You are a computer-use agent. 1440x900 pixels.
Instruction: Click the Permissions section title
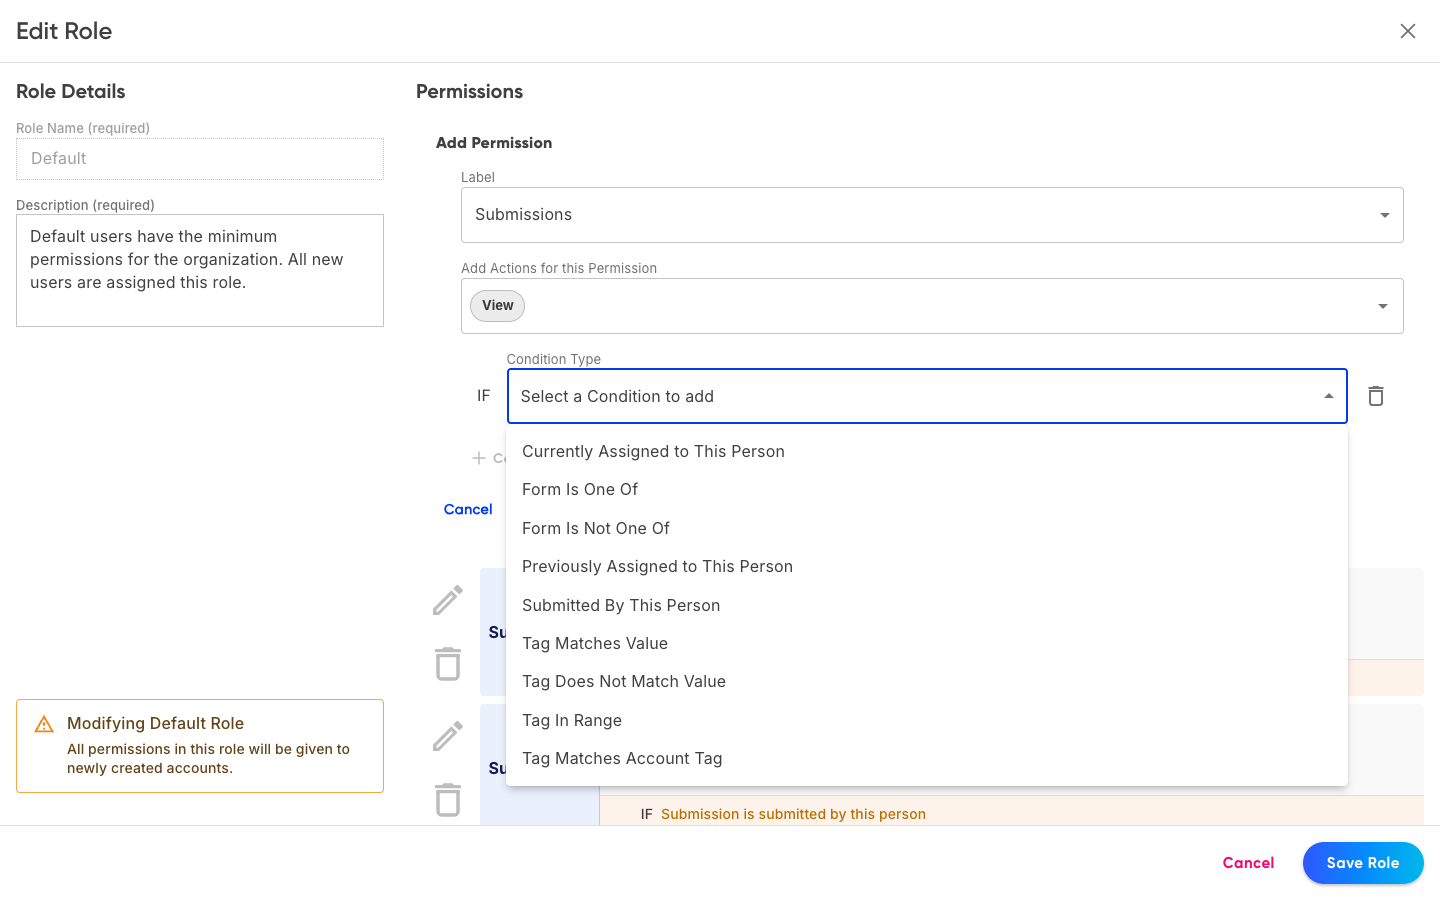(x=469, y=92)
